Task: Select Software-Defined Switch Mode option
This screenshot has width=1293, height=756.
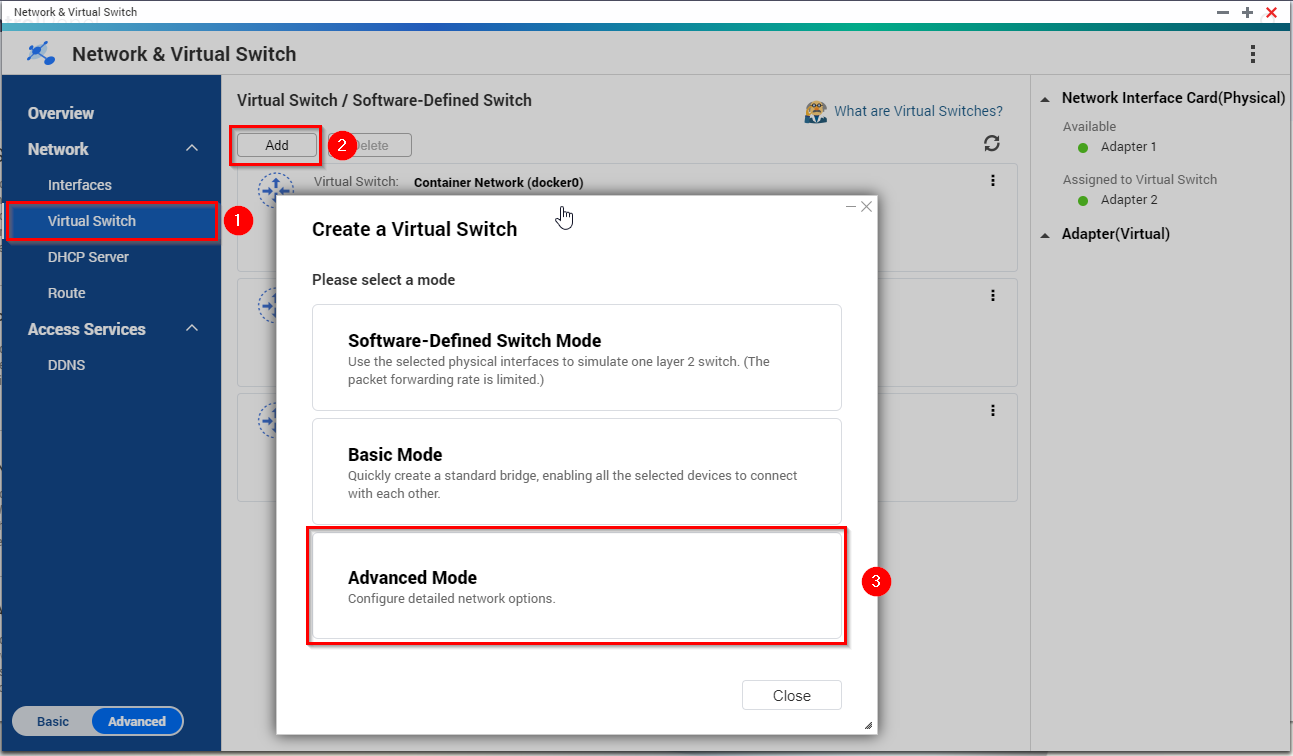Action: pyautogui.click(x=576, y=357)
